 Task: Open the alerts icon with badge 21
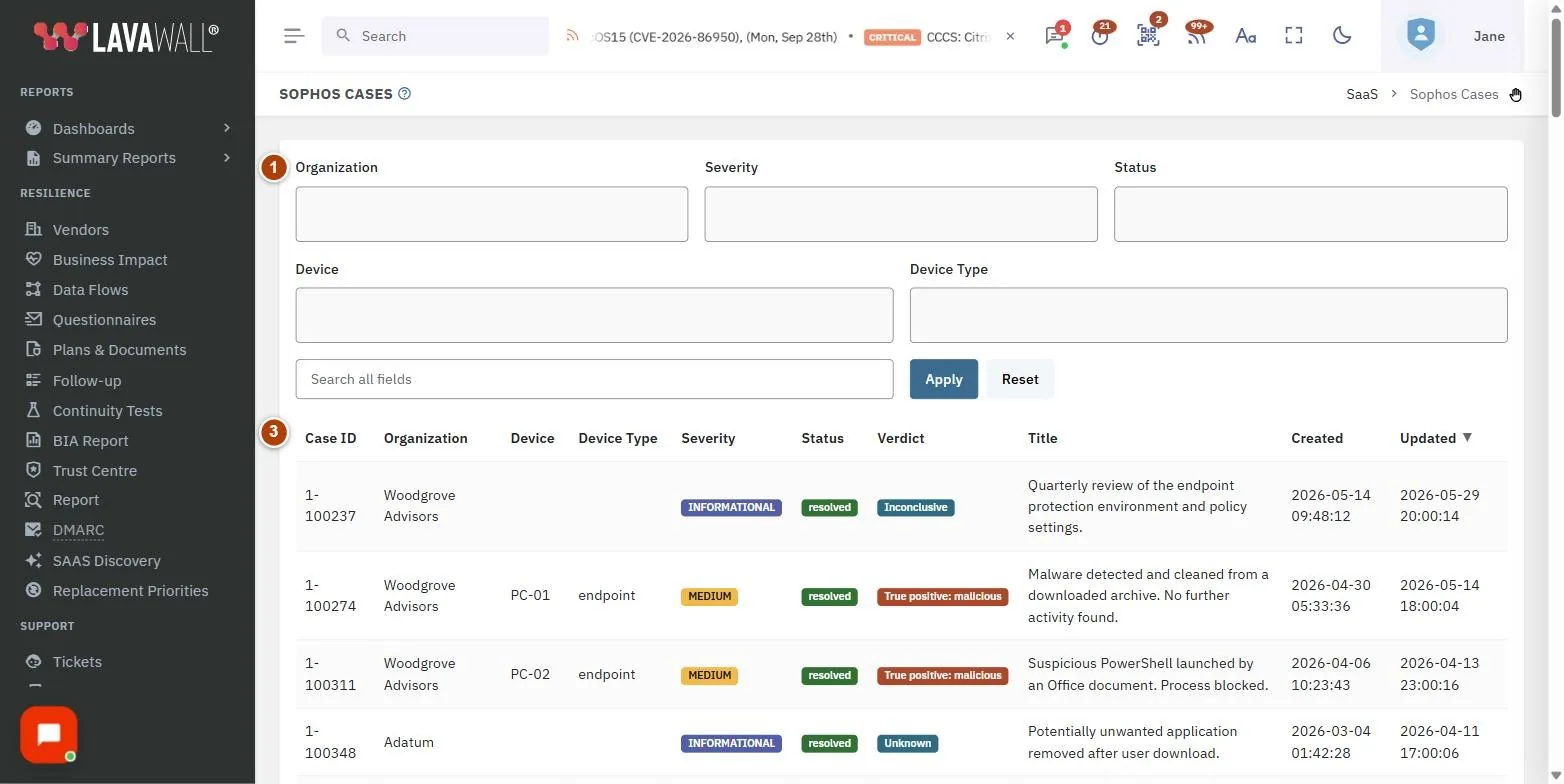pos(1101,36)
